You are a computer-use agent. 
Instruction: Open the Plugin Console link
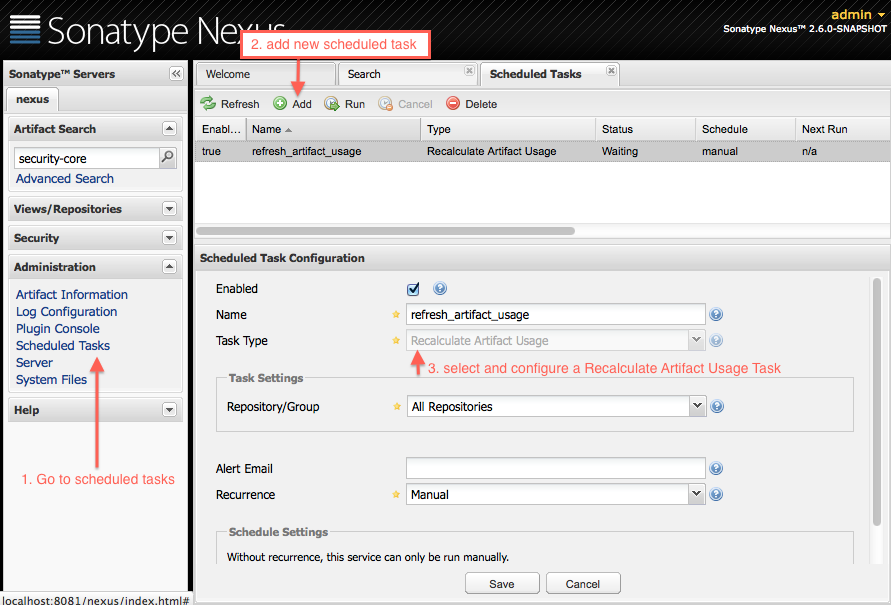57,328
